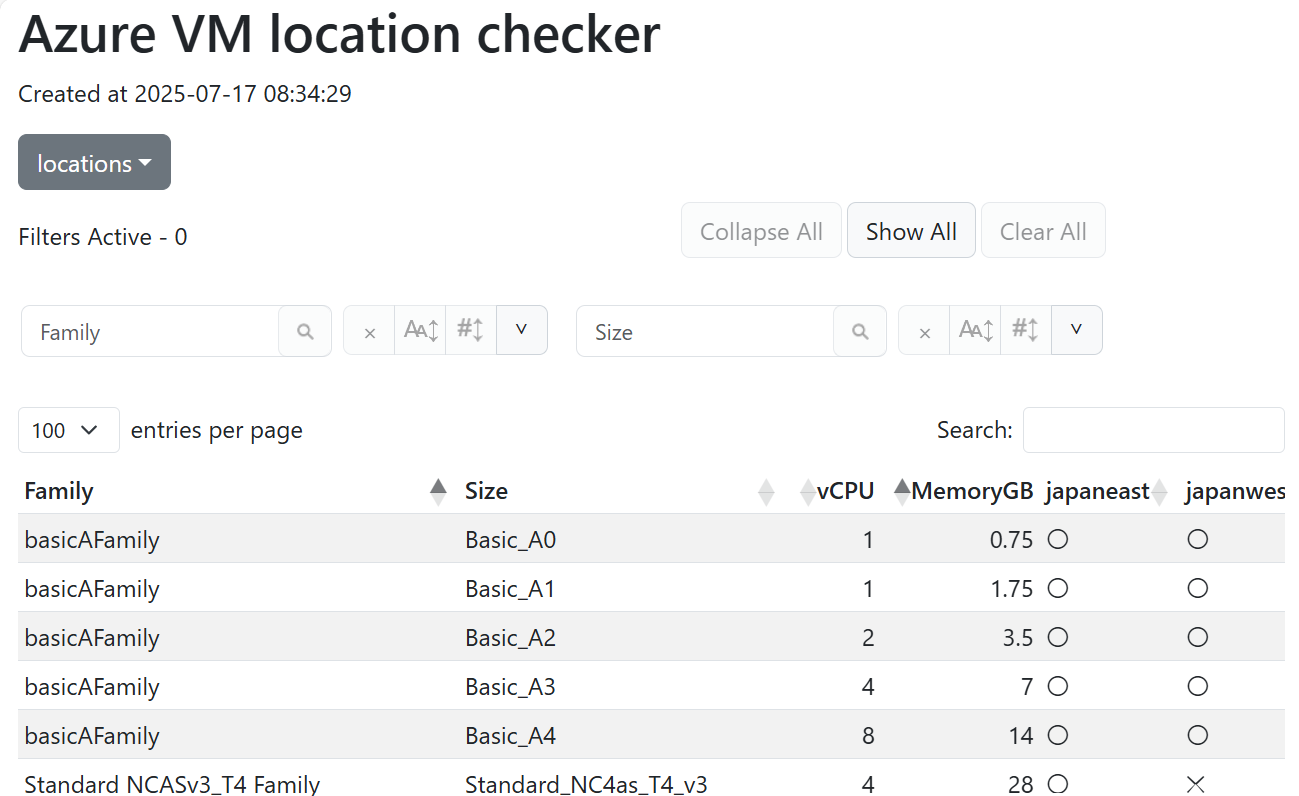This screenshot has height=796, width=1299.
Task: Sort Size pane by count
Action: (1026, 330)
